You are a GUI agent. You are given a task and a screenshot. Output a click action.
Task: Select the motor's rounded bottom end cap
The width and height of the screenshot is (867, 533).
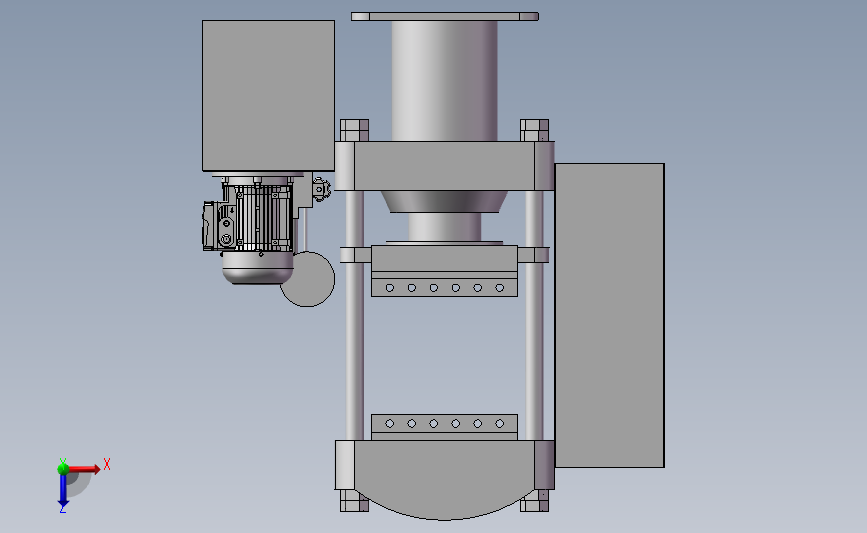coord(258,268)
